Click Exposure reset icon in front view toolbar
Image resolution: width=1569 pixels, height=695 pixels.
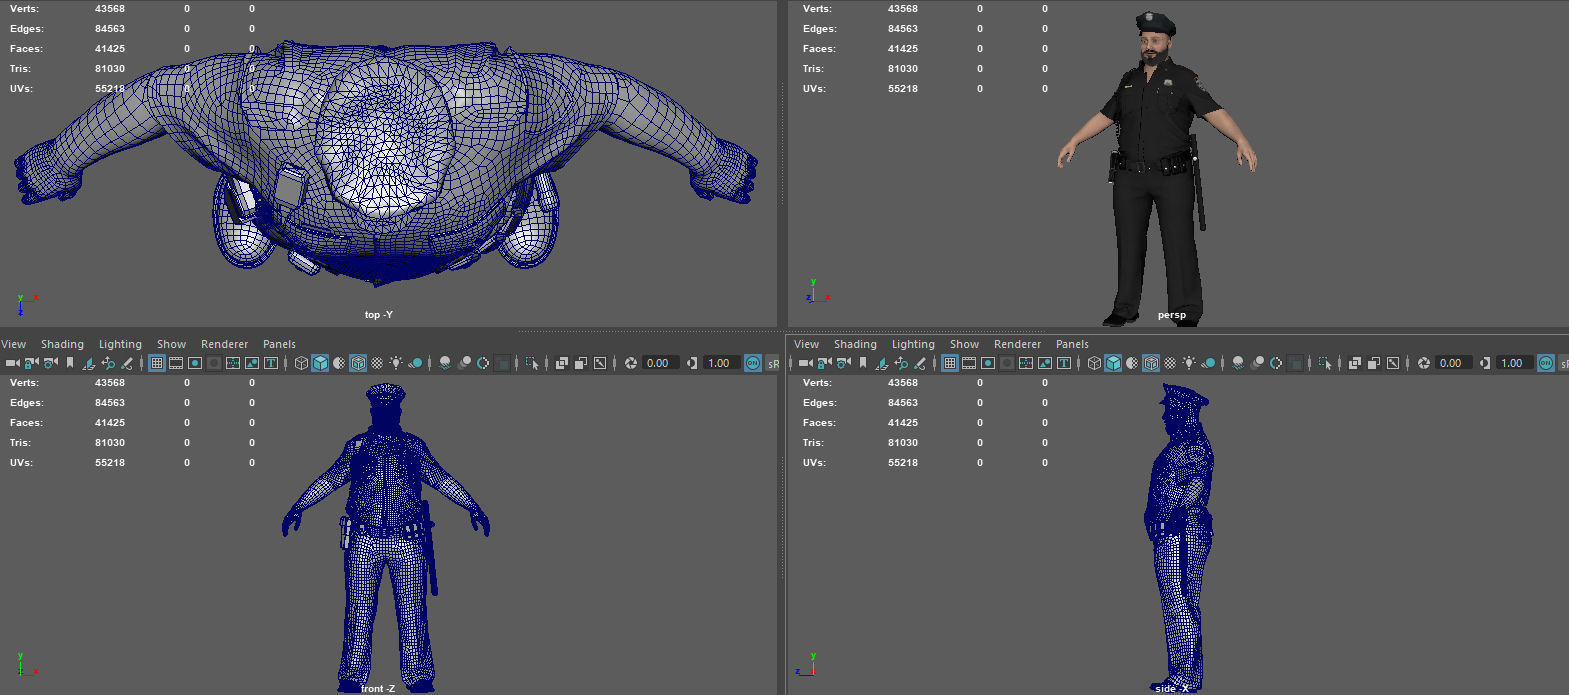tap(631, 363)
